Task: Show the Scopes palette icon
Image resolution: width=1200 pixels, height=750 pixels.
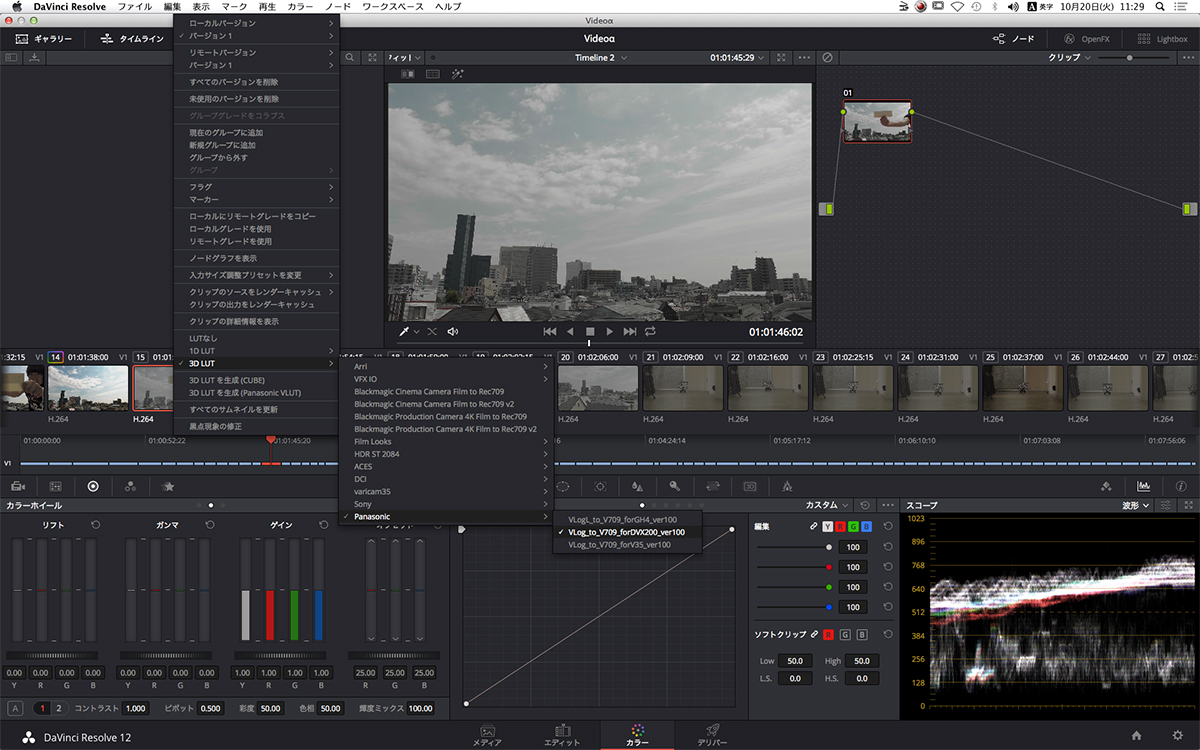Action: 1144,486
